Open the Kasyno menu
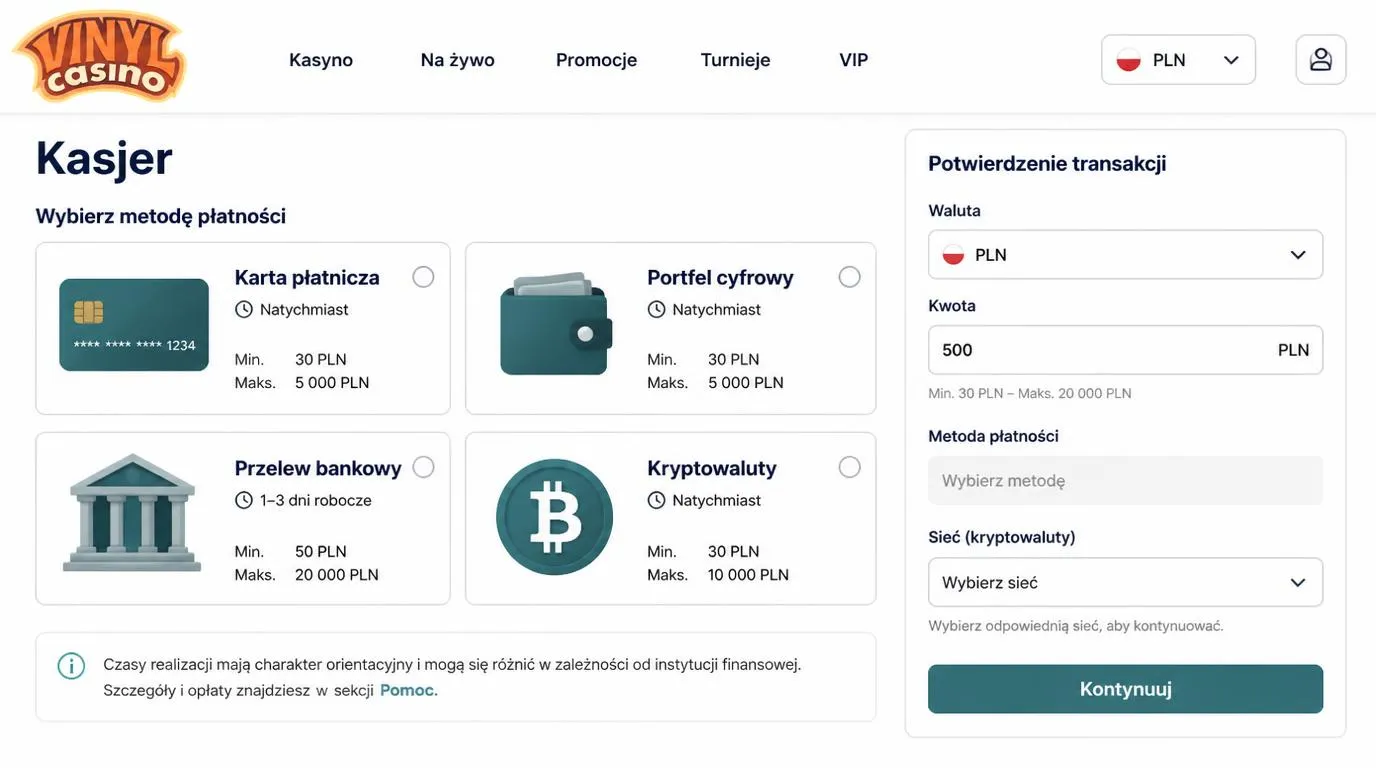This screenshot has height=768, width=1376. (x=321, y=60)
